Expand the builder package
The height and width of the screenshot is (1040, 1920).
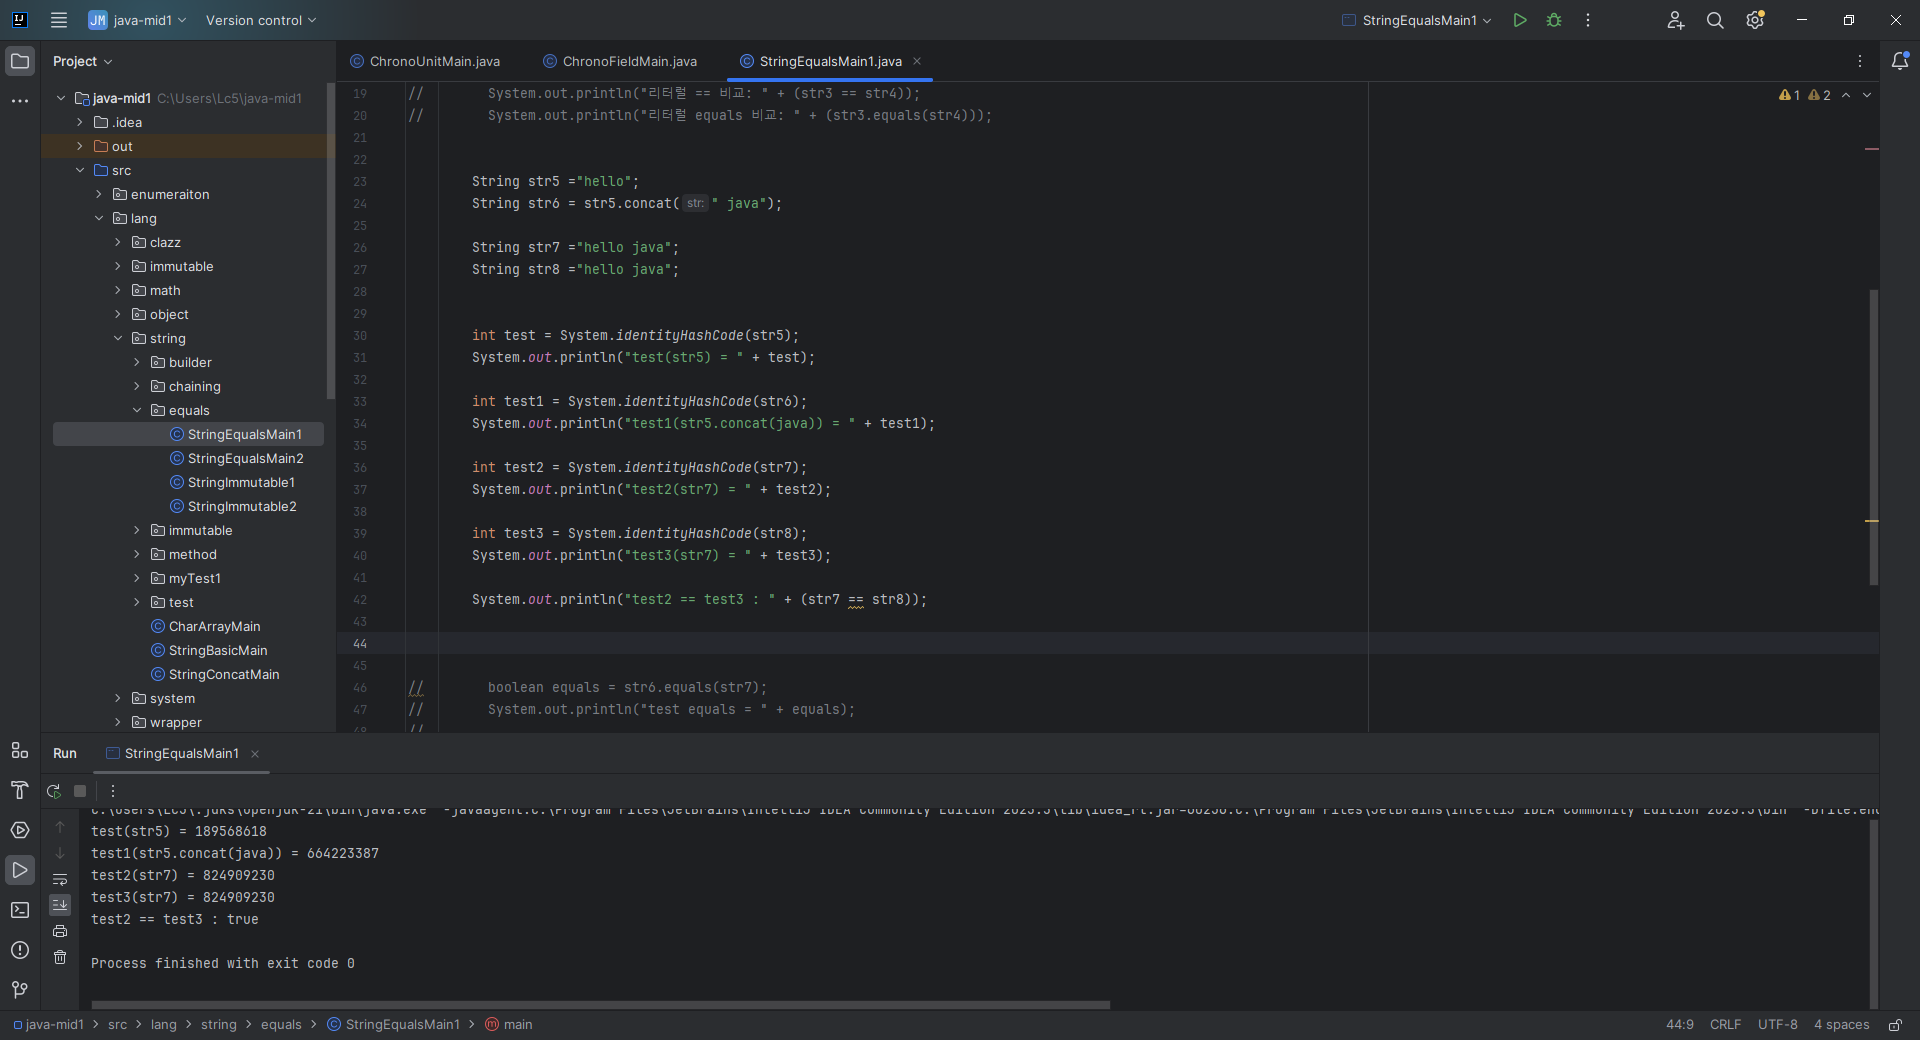pos(137,362)
